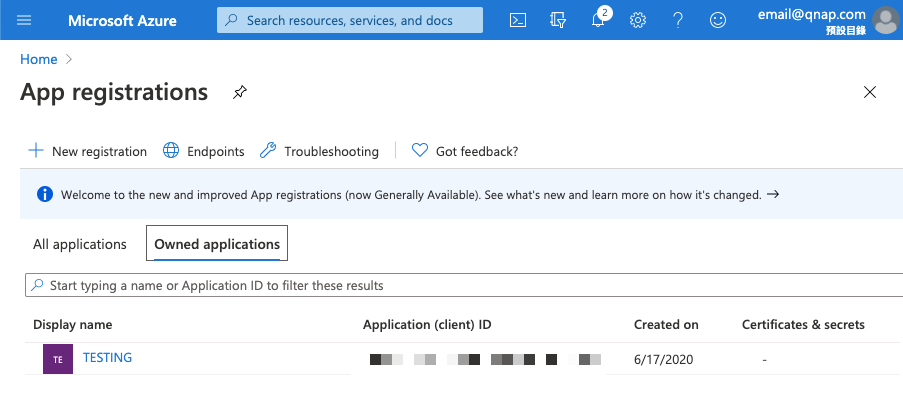903x405 pixels.
Task: Click Got feedback?
Action: click(x=465, y=151)
